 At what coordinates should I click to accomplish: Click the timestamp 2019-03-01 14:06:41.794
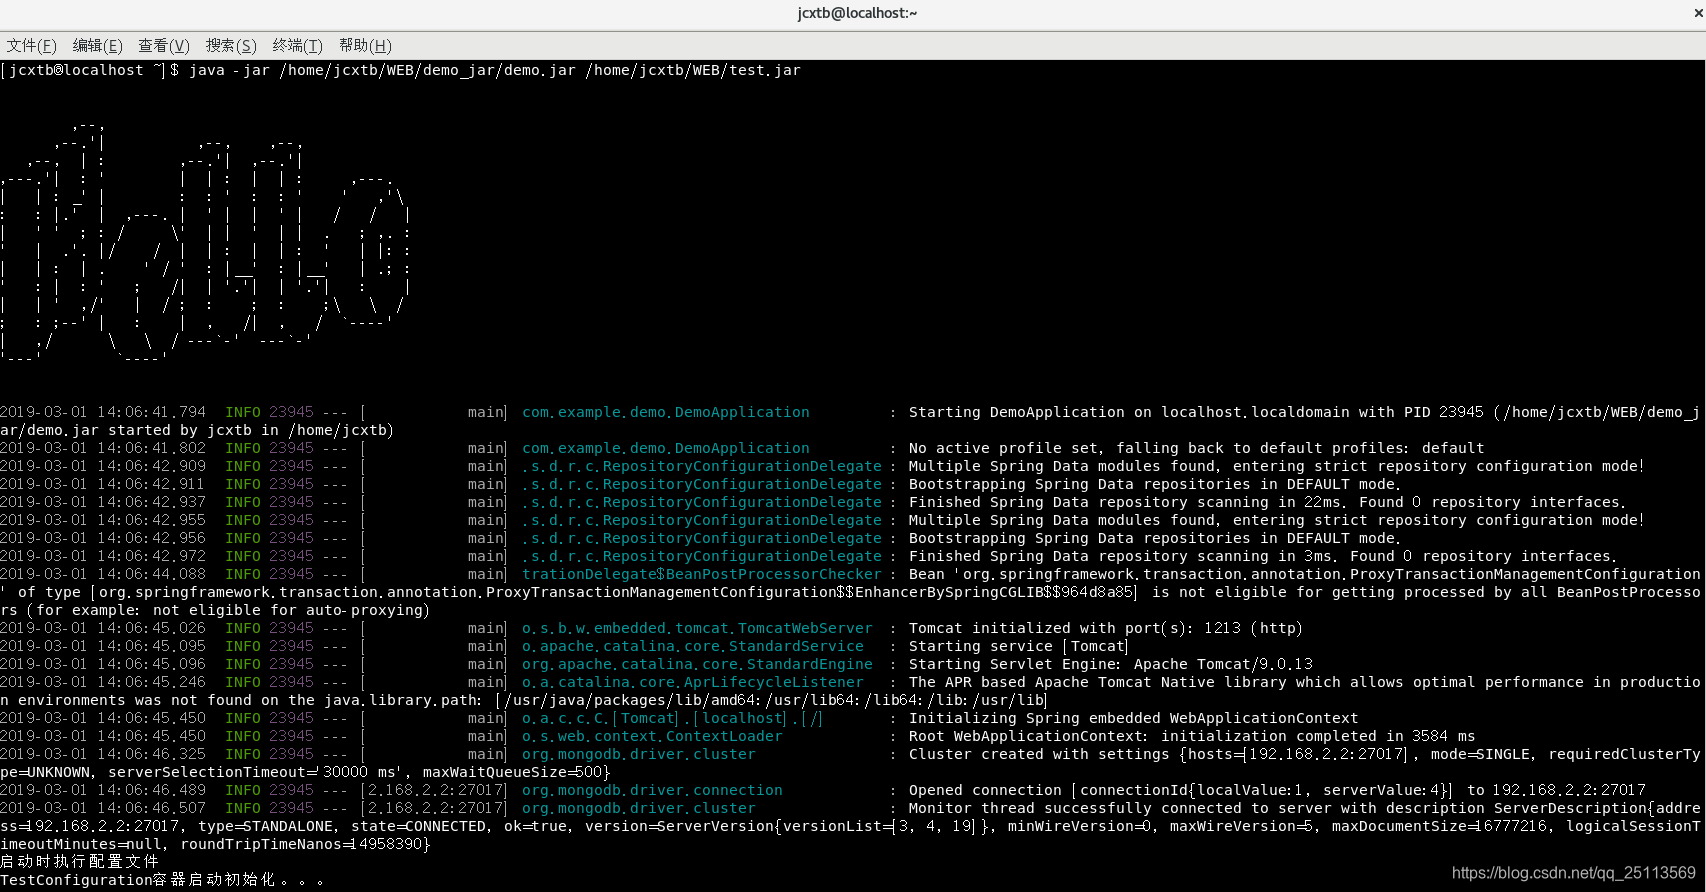(103, 412)
